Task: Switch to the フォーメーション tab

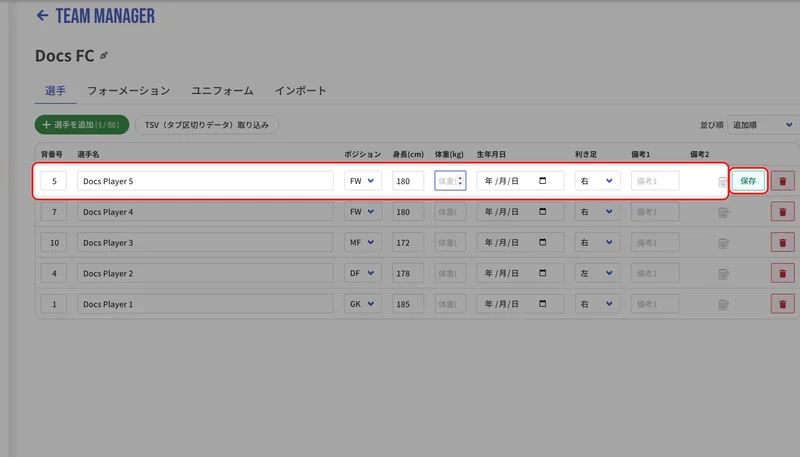Action: [x=129, y=91]
